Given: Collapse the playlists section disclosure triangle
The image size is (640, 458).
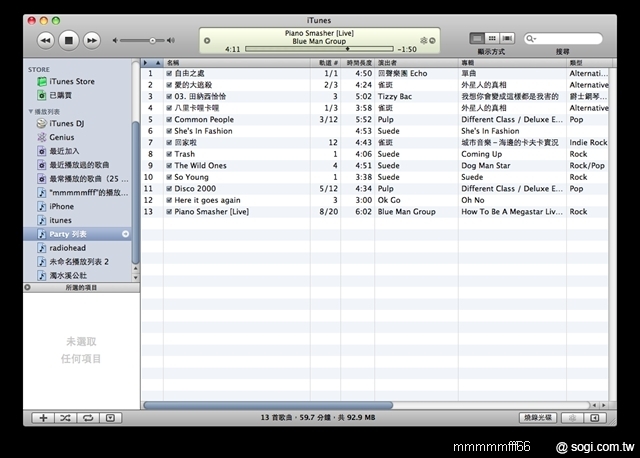Looking at the screenshot, I should pos(30,111).
